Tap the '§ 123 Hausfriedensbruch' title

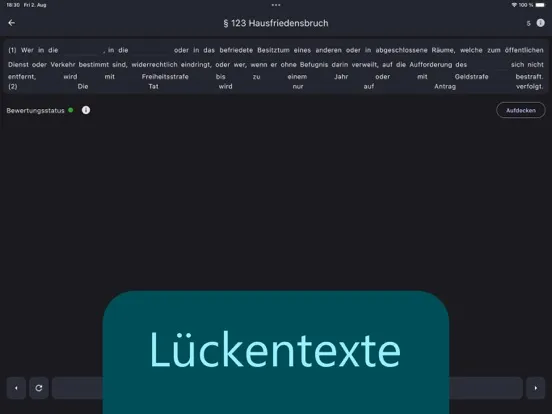pyautogui.click(x=276, y=23)
